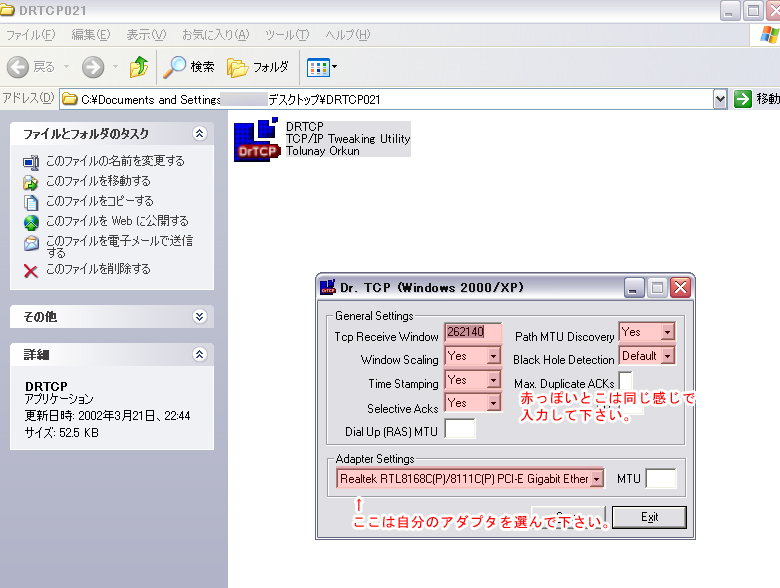This screenshot has height=588, width=780.
Task: Click copy this file (コピーする) task
Action: pyautogui.click(x=99, y=201)
